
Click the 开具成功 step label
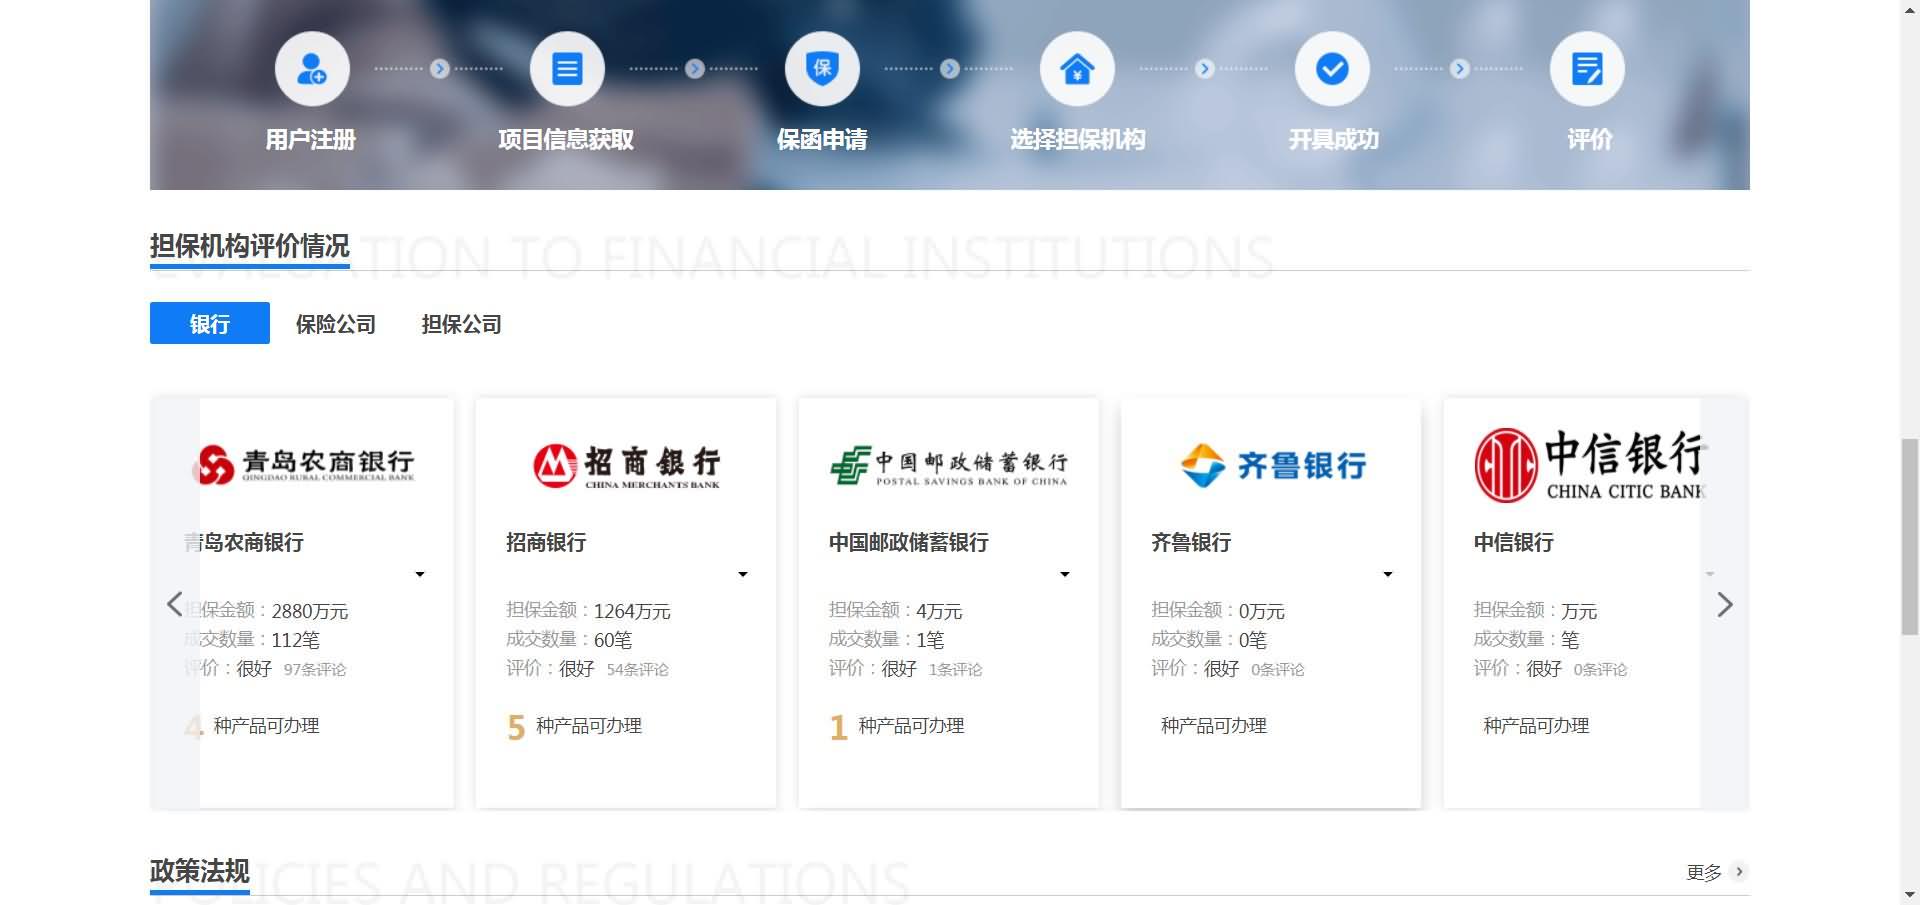[x=1333, y=139]
